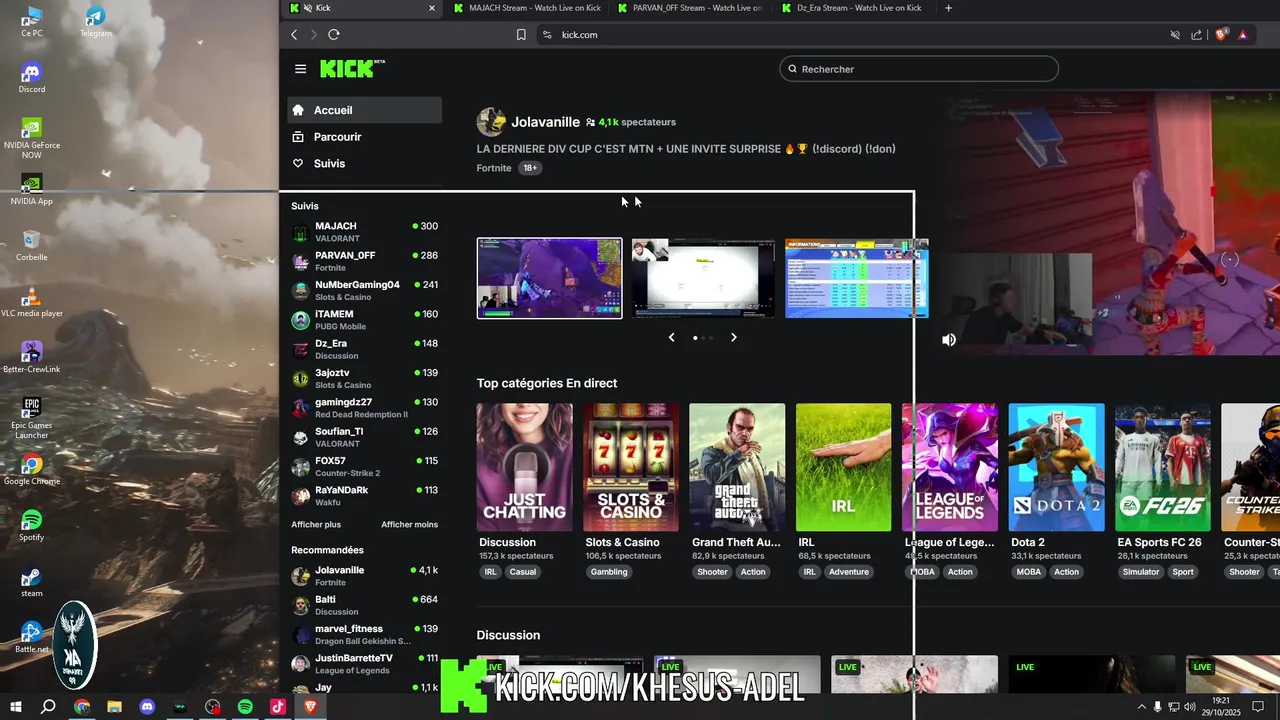Open Spotify desktop shortcut
Image resolution: width=1280 pixels, height=720 pixels.
[32, 525]
